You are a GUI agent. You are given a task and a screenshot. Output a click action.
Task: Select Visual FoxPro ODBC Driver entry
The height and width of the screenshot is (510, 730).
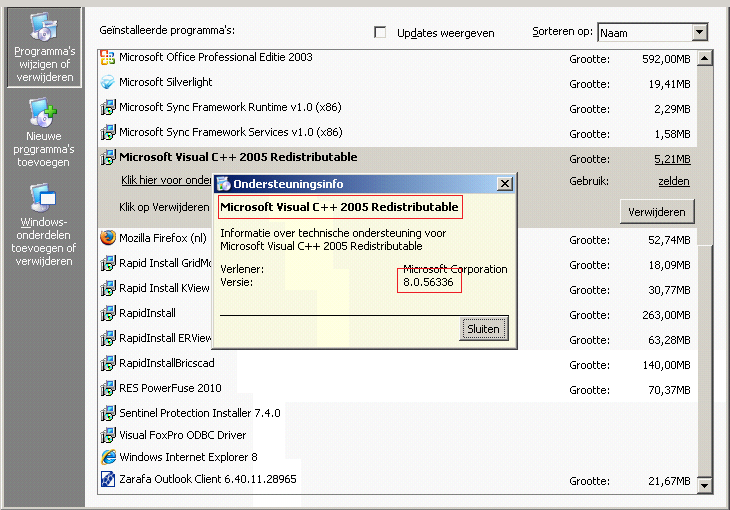182,435
